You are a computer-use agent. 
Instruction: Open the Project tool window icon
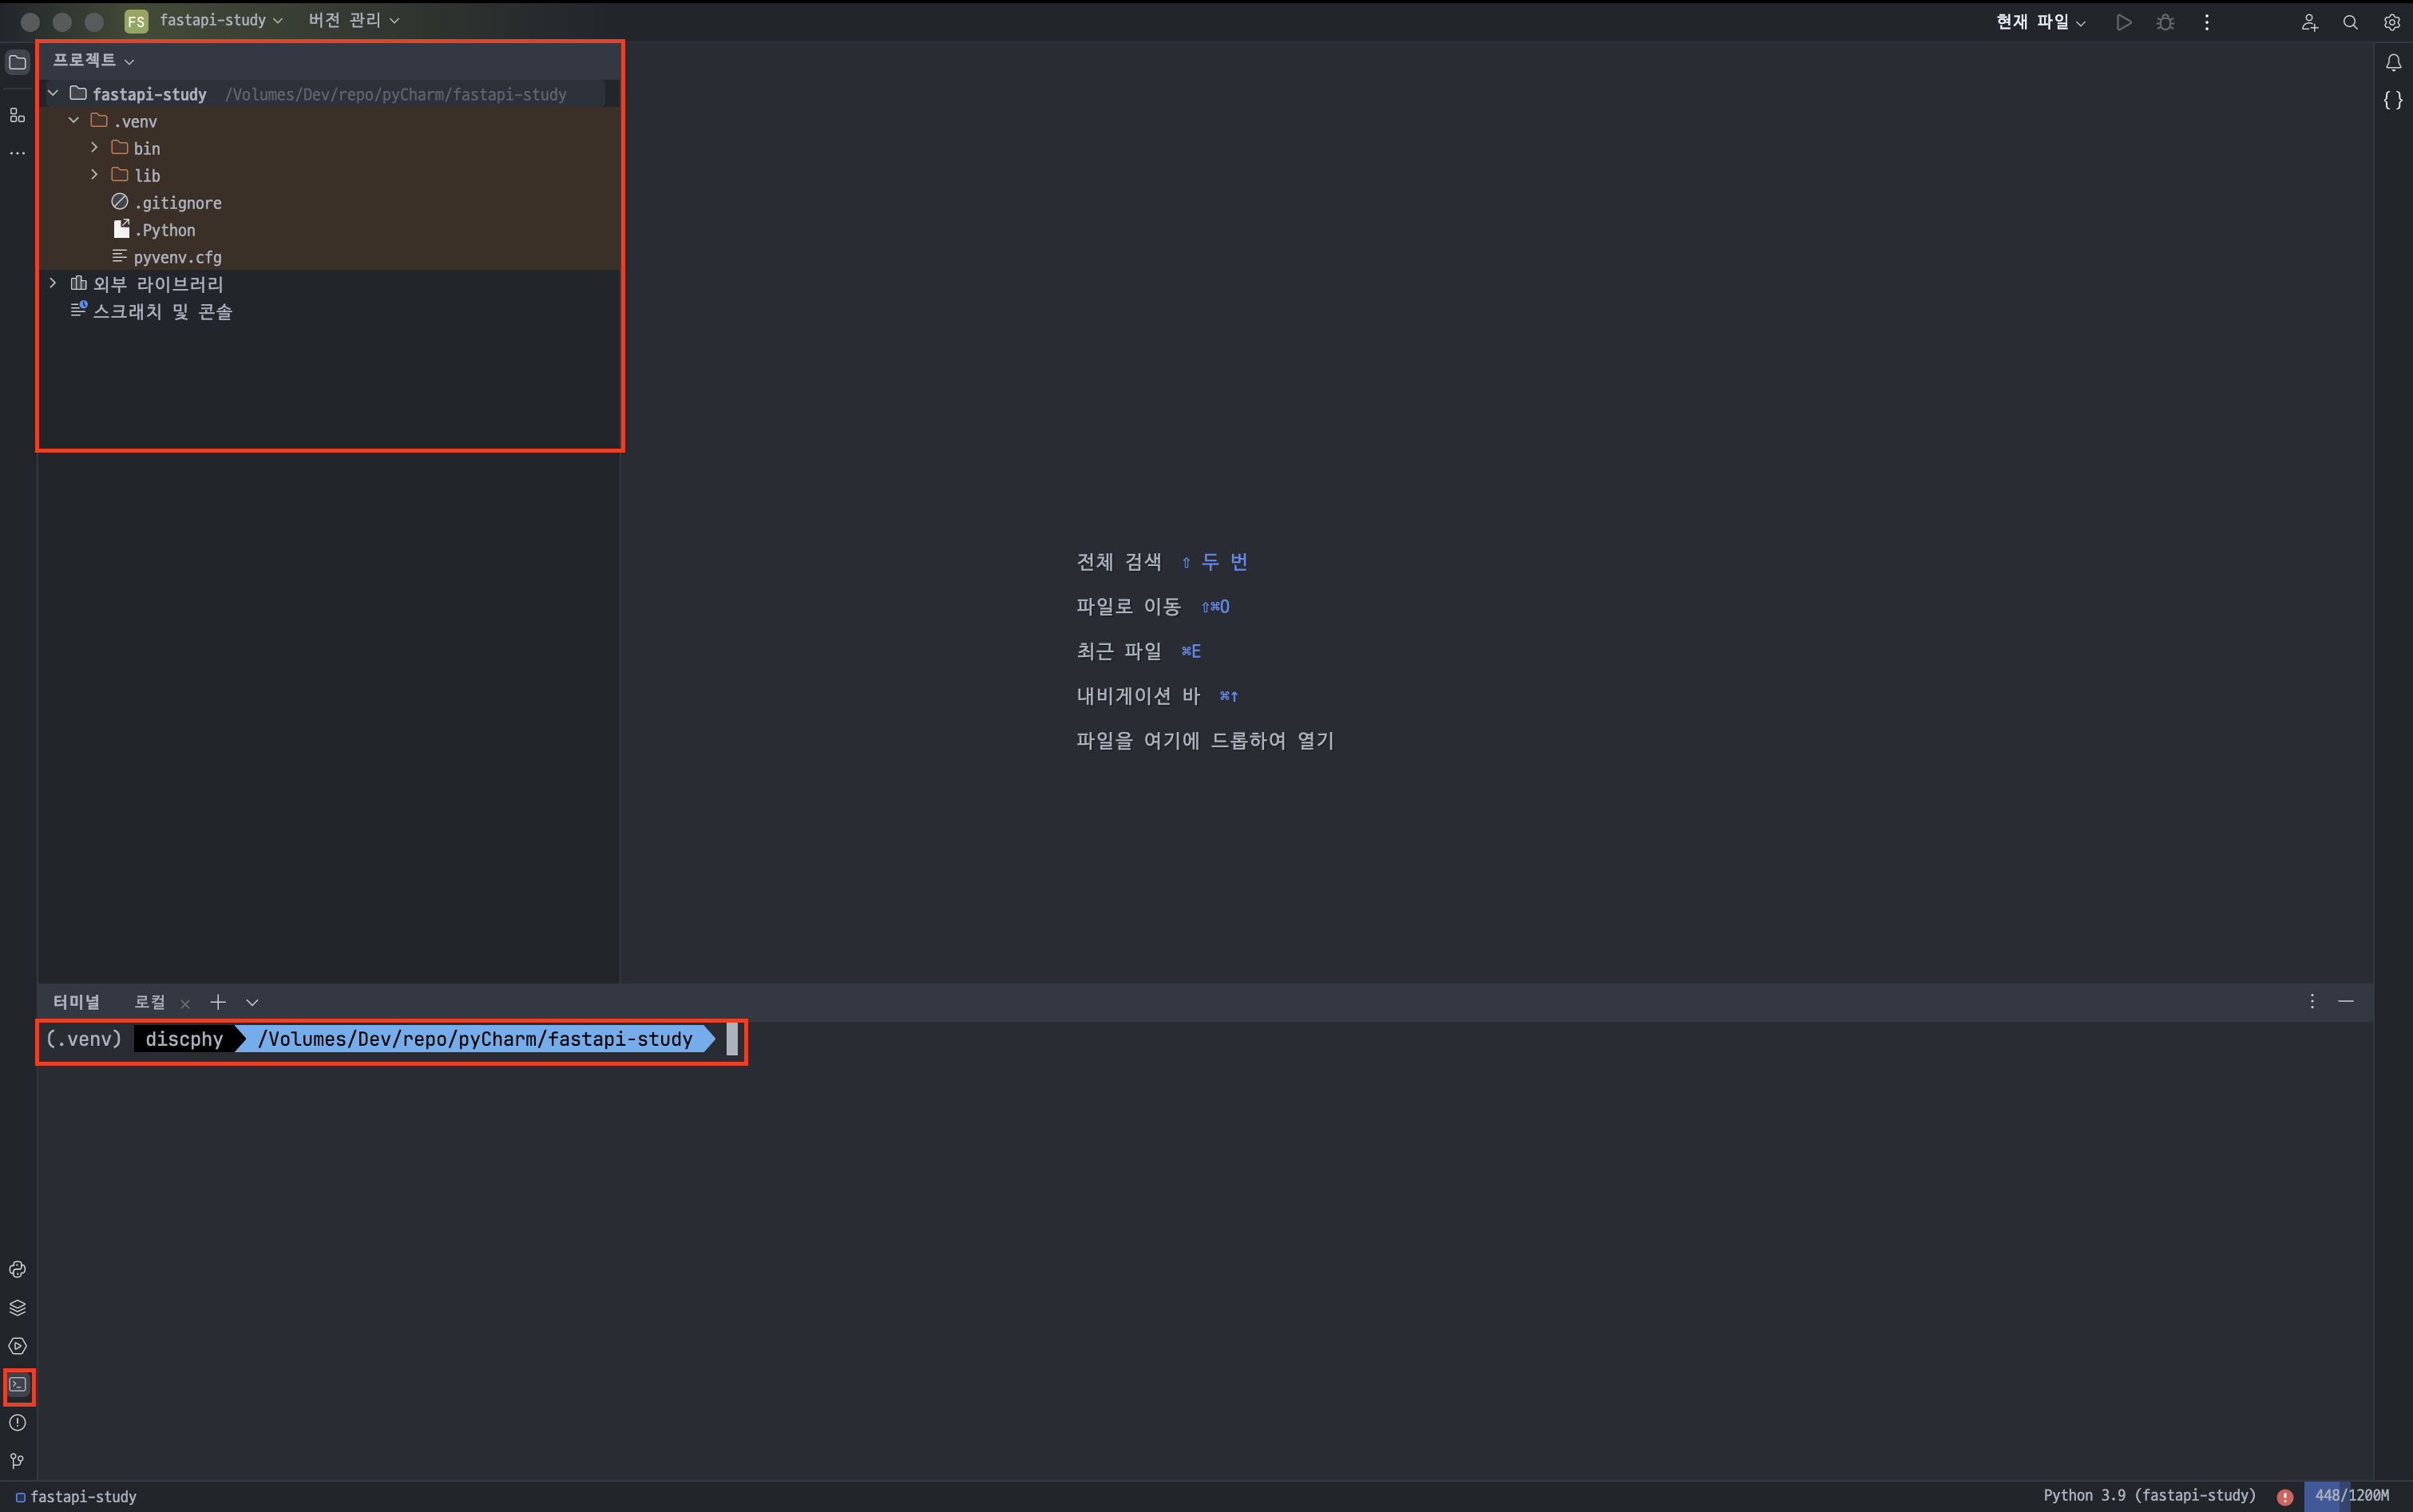[x=18, y=62]
